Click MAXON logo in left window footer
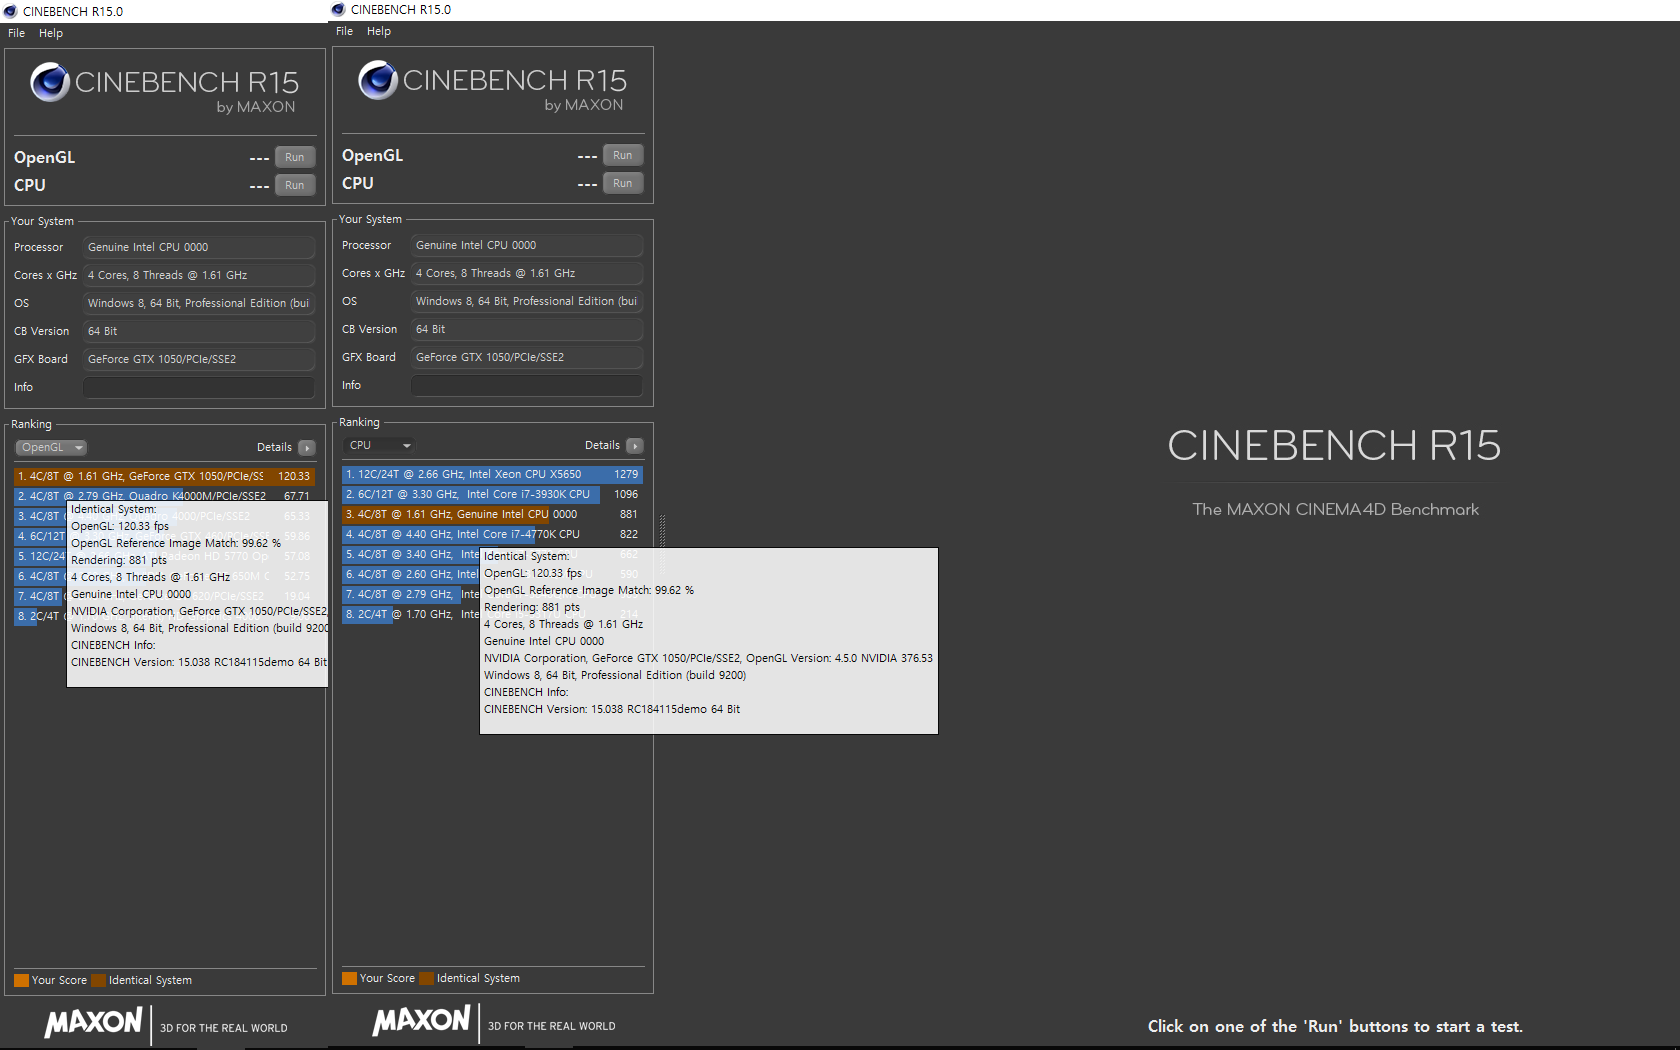Image resolution: width=1680 pixels, height=1050 pixels. click(93, 1022)
